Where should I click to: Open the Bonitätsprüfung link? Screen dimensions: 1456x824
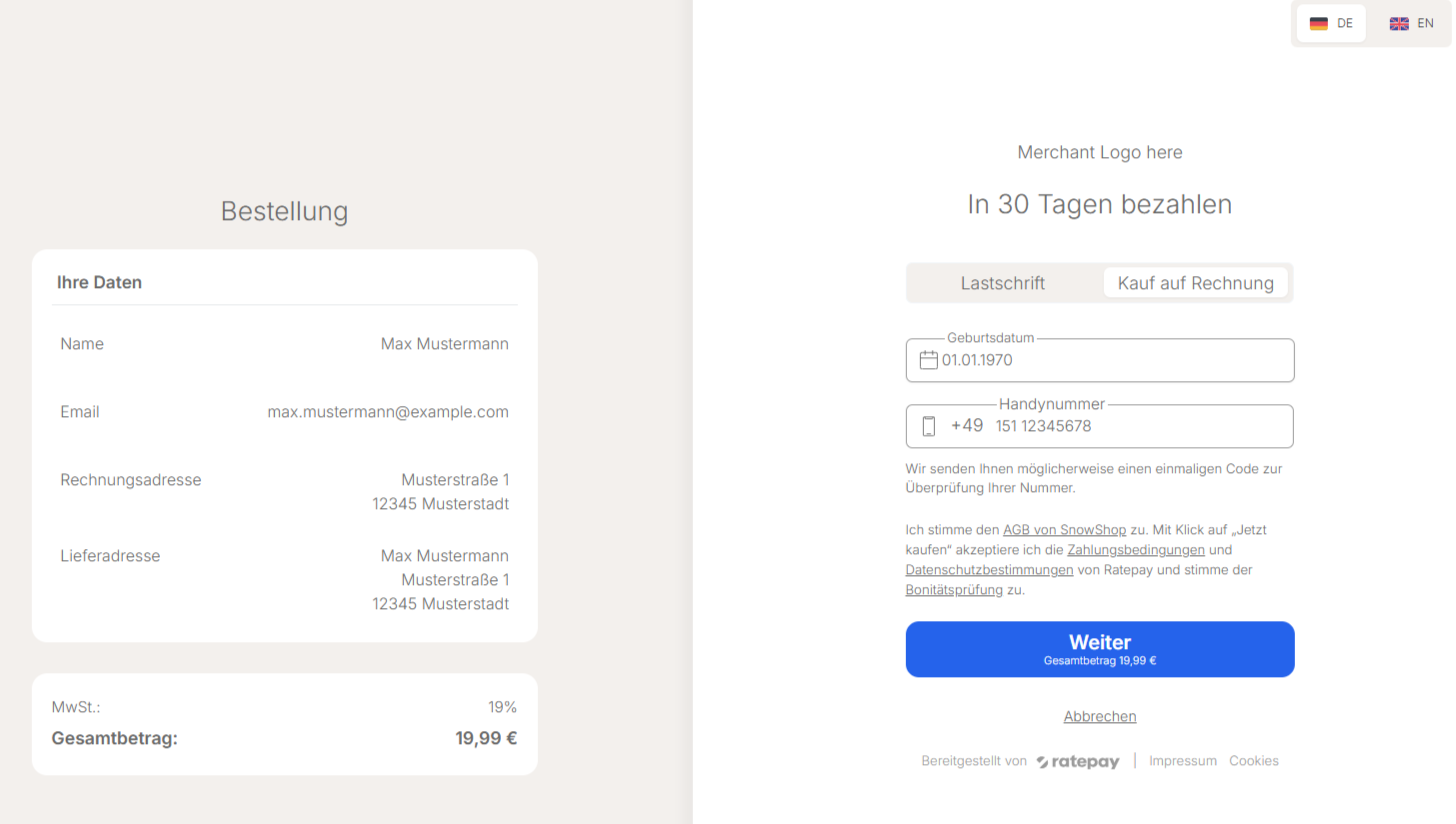pos(954,590)
